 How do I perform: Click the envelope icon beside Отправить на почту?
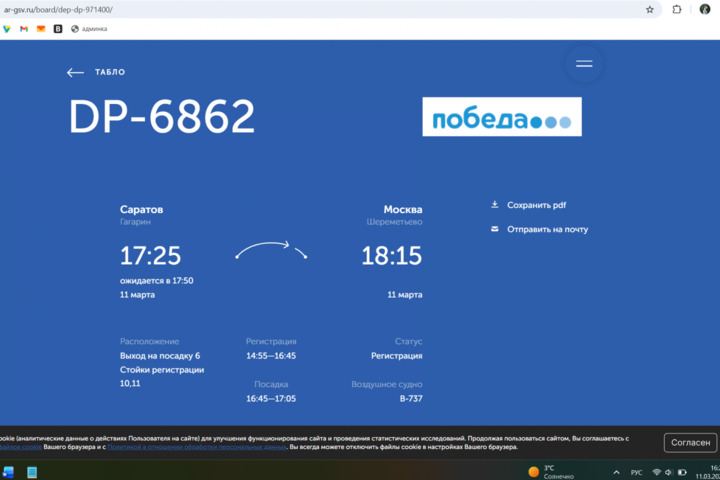point(494,229)
